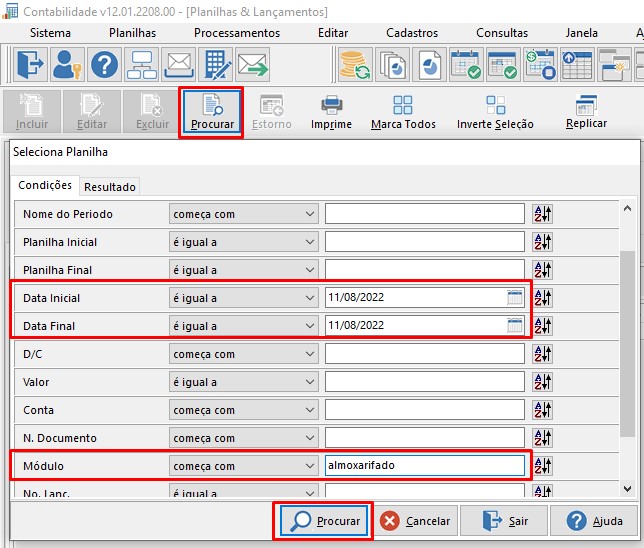The height and width of the screenshot is (548, 644).
Task: Open the Cadastros menu
Action: [x=412, y=33]
